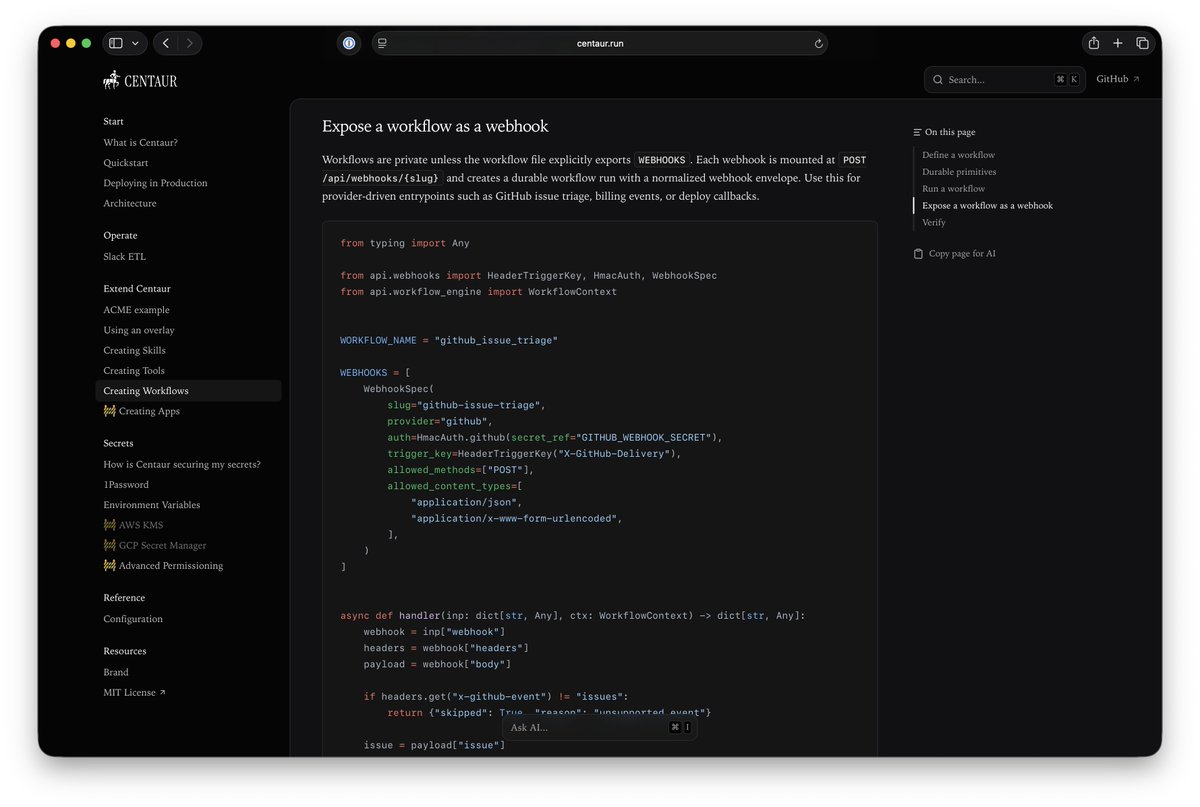This screenshot has height=807, width=1200.
Task: Open Creating Skills in the sidebar
Action: 134,350
